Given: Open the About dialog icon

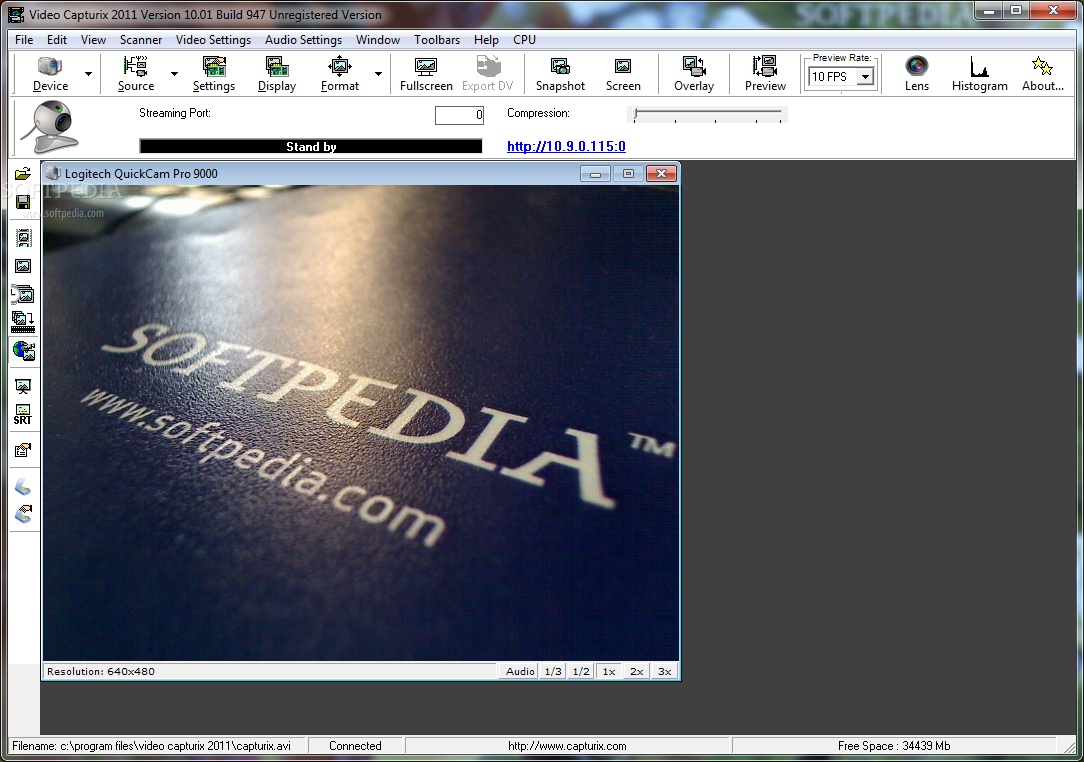Looking at the screenshot, I should coord(1043,75).
